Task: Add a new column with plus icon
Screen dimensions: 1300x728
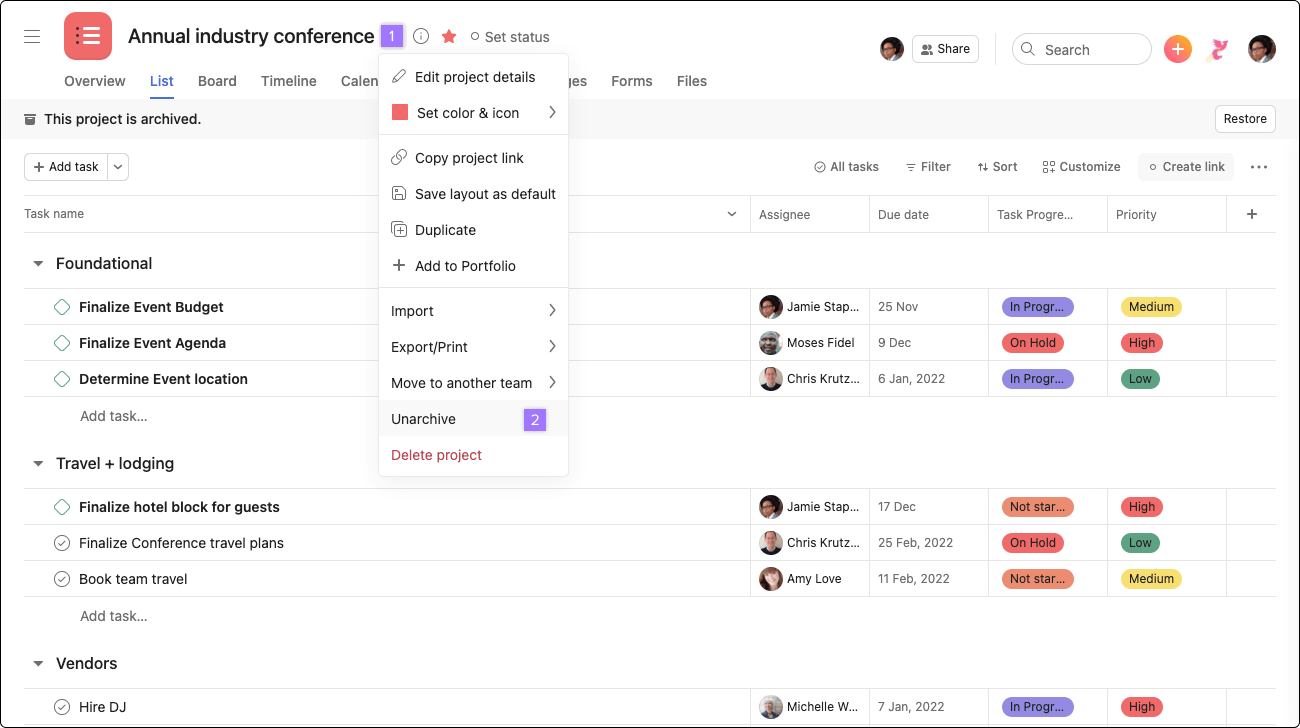Action: pos(1251,214)
